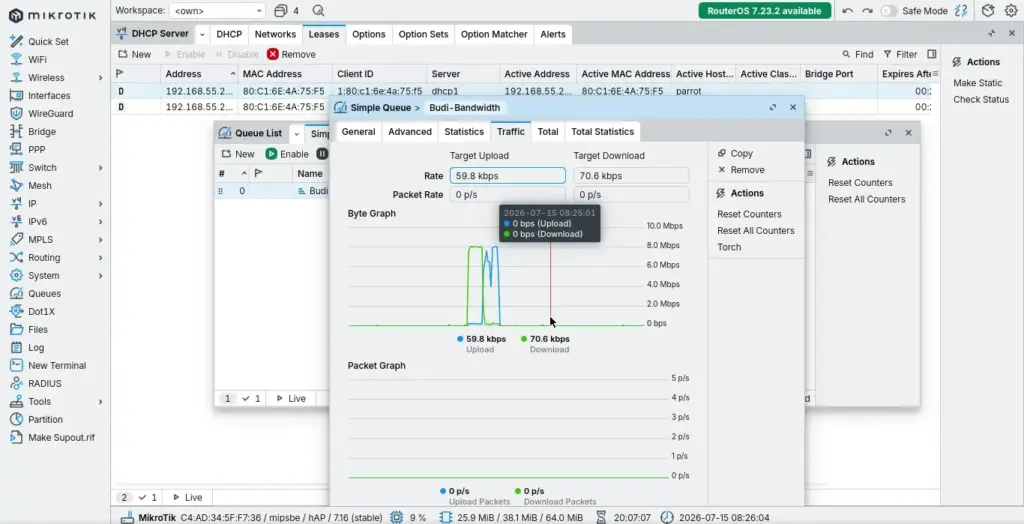This screenshot has height=524, width=1024.
Task: Click the Upload legend in Byte Graph
Action: click(480, 344)
